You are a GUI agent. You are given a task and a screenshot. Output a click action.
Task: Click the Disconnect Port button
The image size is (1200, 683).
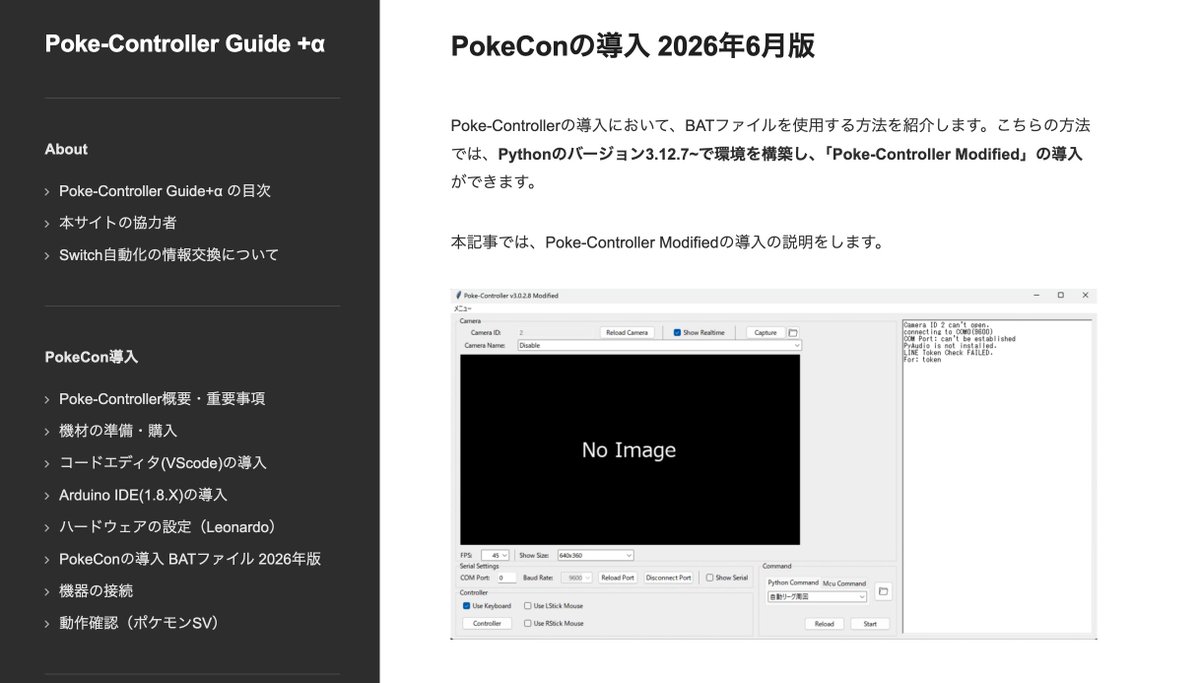tap(669, 578)
